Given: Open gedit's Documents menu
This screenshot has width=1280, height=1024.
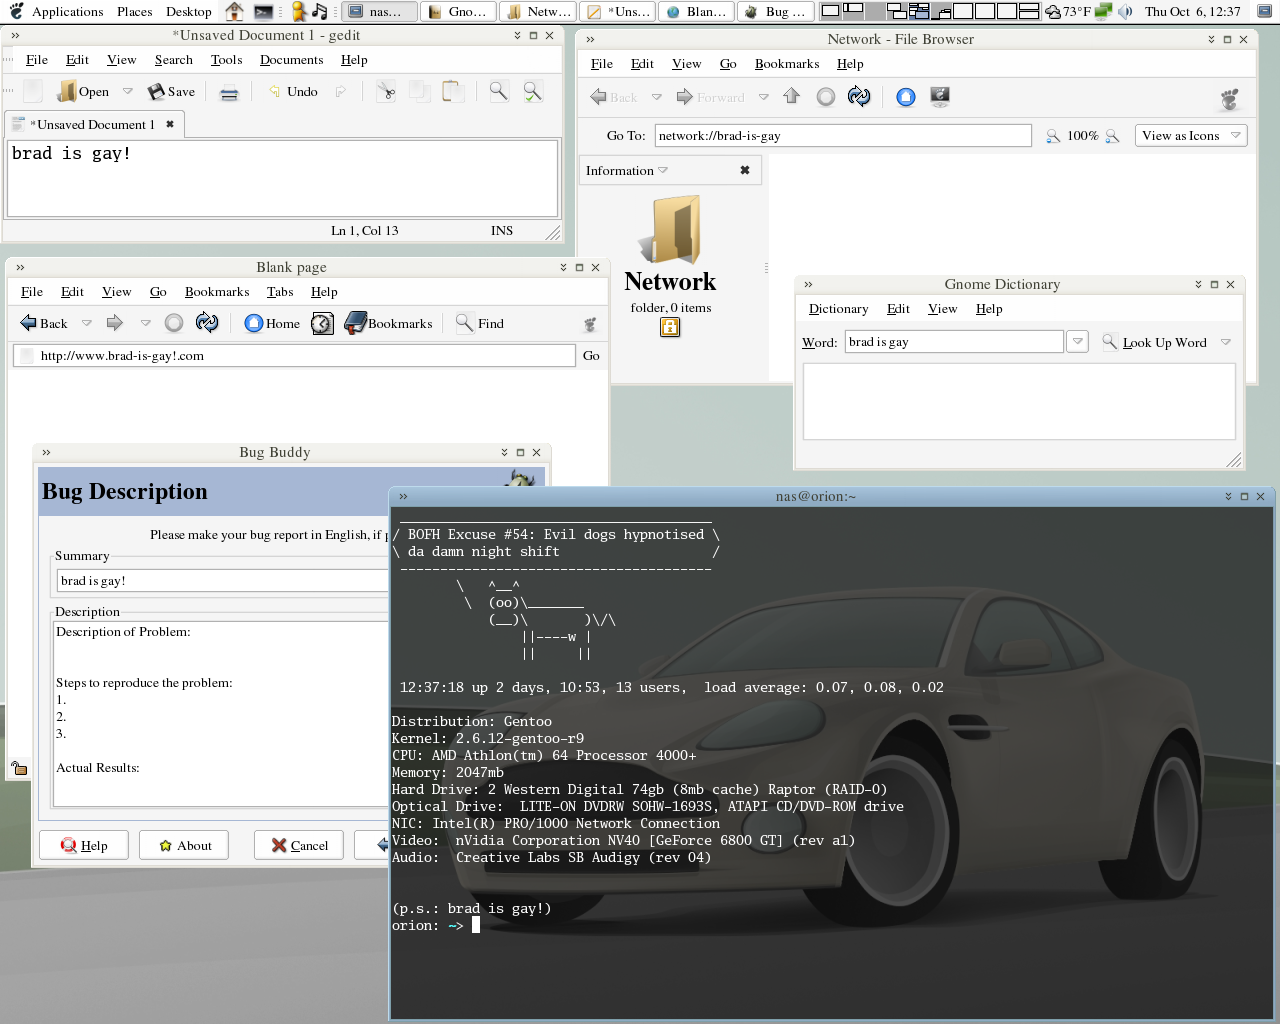Looking at the screenshot, I should pyautogui.click(x=291, y=60).
